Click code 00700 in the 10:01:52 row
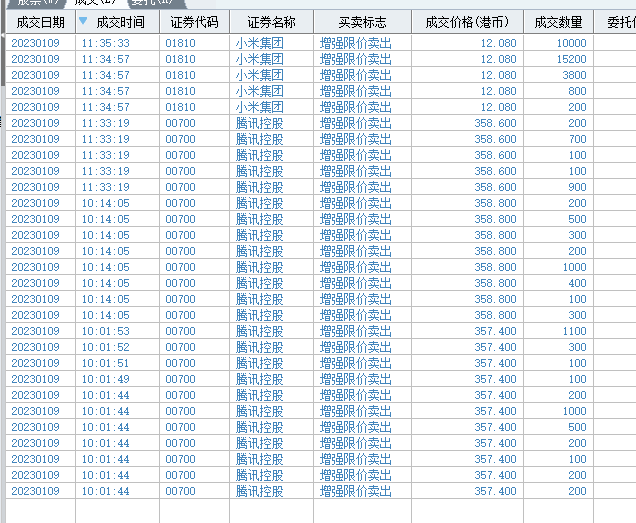 click(x=180, y=347)
